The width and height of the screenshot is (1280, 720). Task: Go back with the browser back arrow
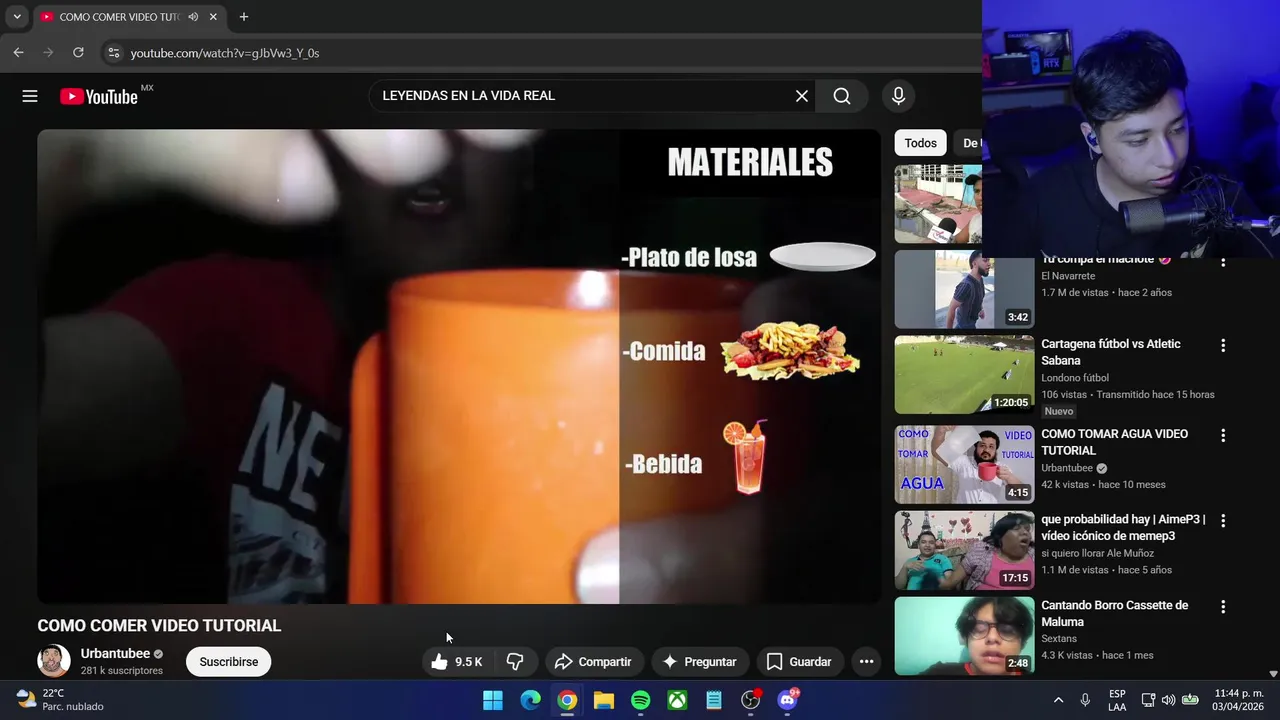(x=18, y=53)
